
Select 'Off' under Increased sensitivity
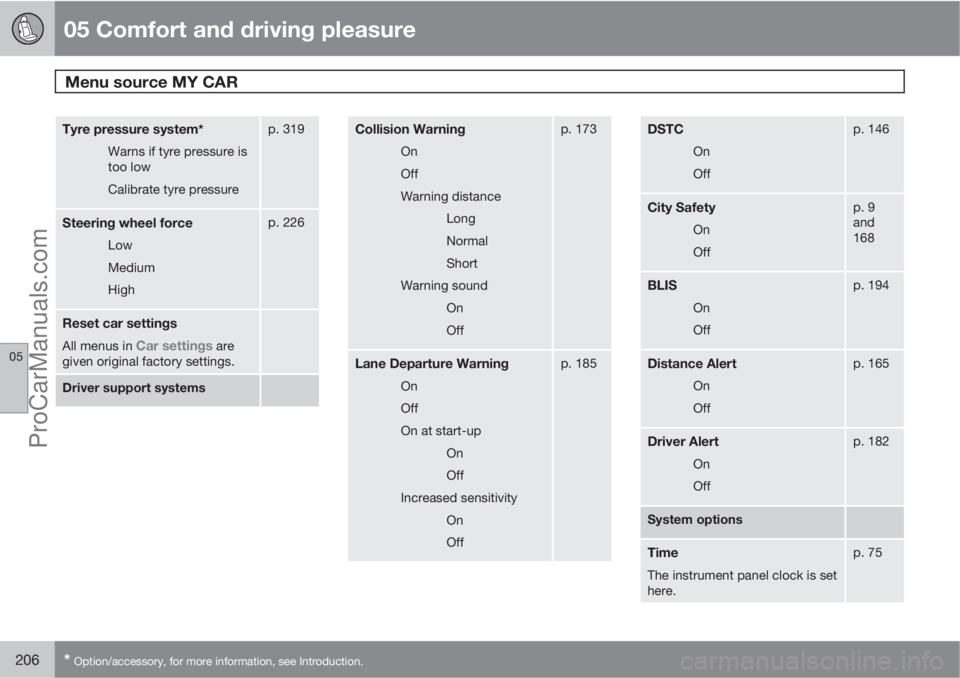455,542
